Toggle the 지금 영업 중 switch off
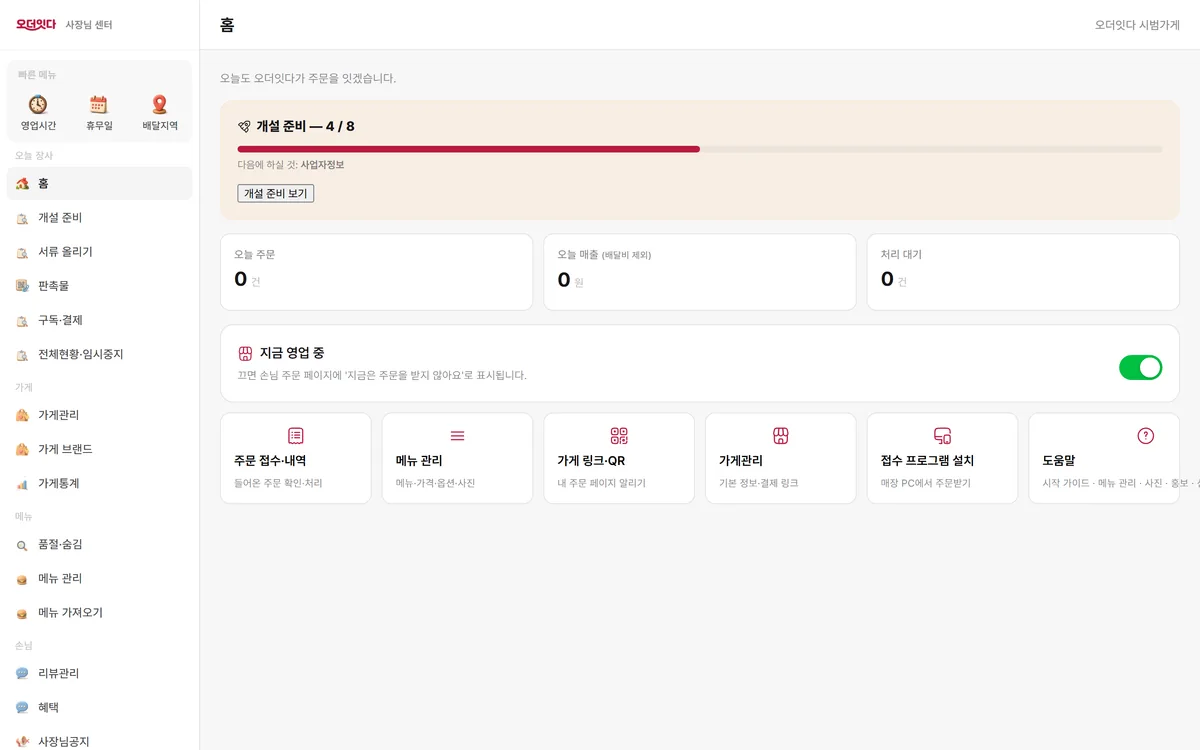Viewport: 1200px width, 750px height. [x=1141, y=367]
